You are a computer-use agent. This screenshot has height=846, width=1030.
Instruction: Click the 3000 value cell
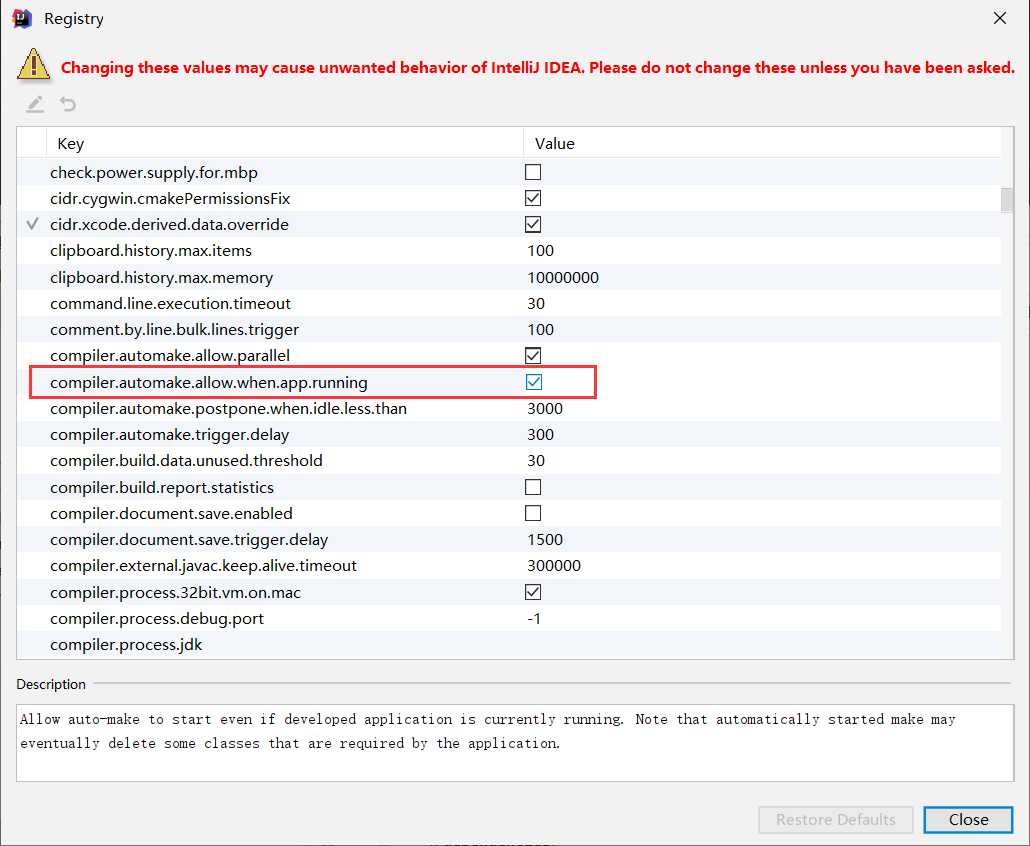tap(545, 409)
